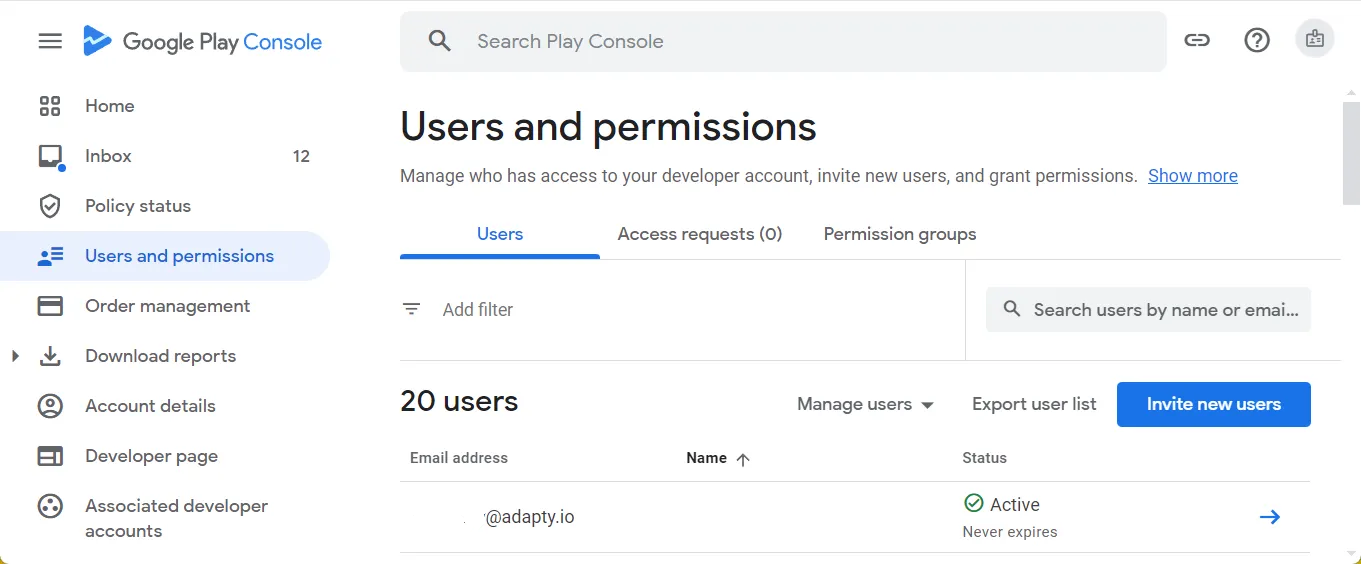
Task: Open Order management from sidebar
Action: click(x=167, y=306)
